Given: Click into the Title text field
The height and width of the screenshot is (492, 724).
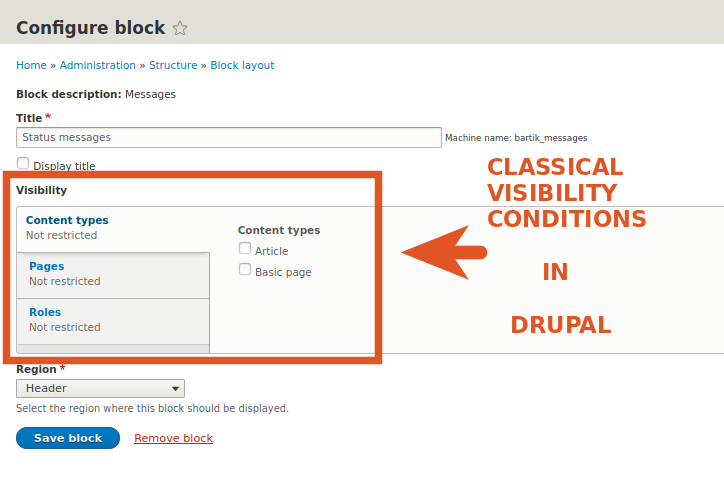Looking at the screenshot, I should tap(229, 137).
